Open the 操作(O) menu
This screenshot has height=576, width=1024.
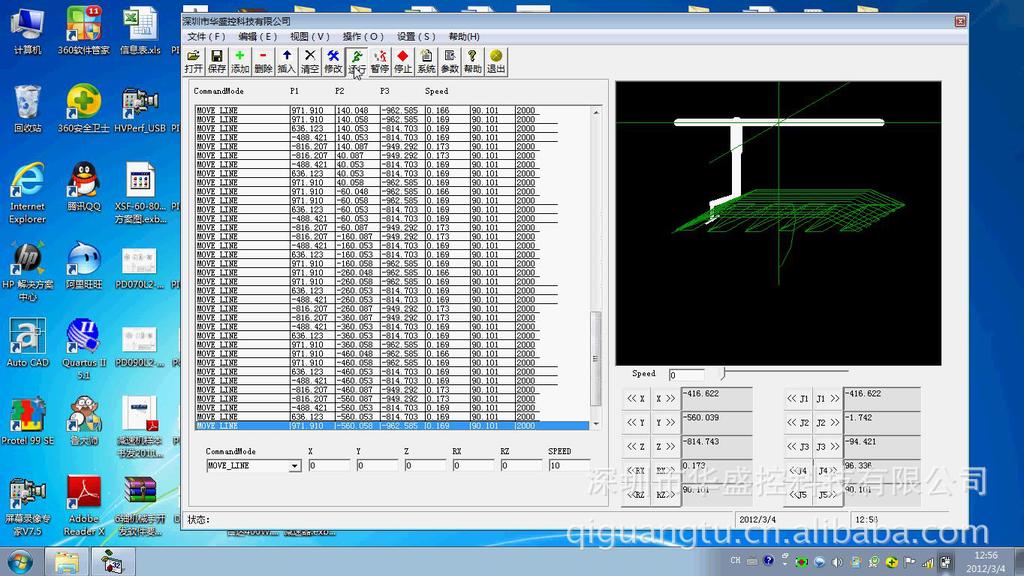point(361,37)
